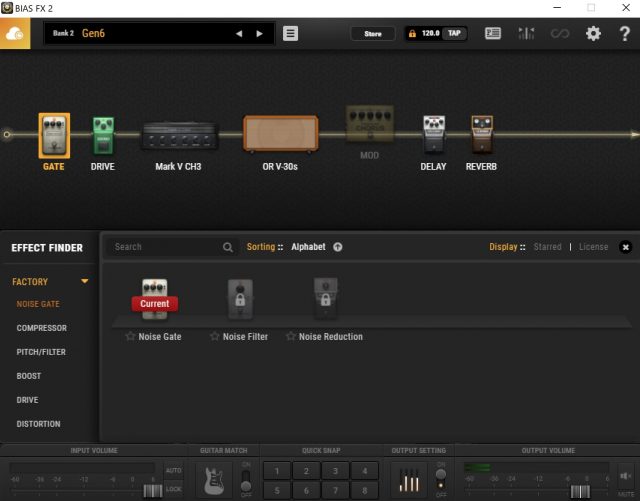Open the setlist view icon

point(493,33)
